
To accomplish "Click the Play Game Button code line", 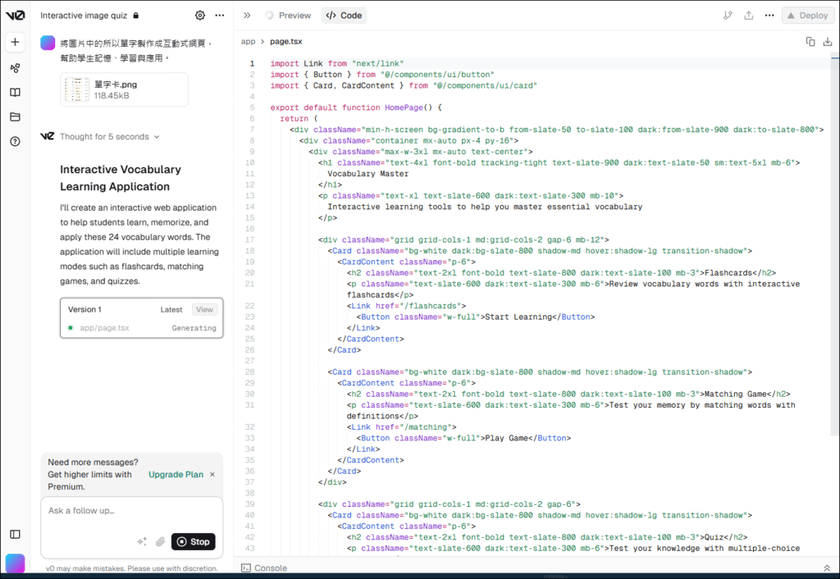I will click(464, 438).
